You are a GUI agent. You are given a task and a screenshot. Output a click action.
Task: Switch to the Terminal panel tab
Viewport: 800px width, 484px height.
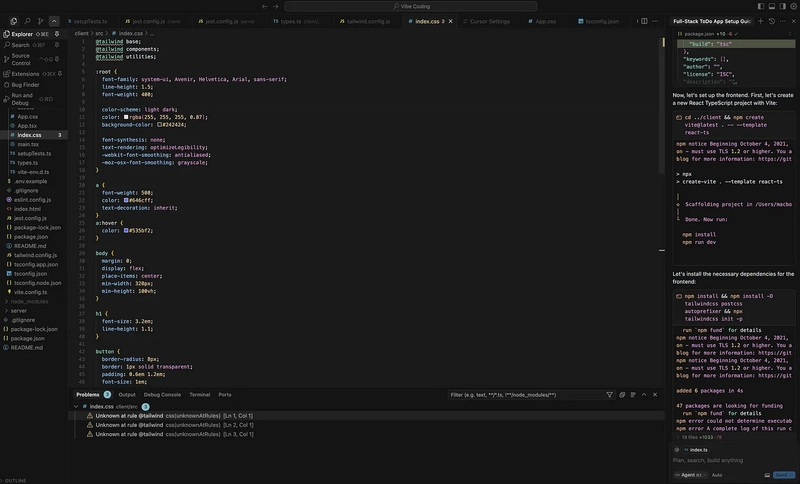click(x=199, y=395)
